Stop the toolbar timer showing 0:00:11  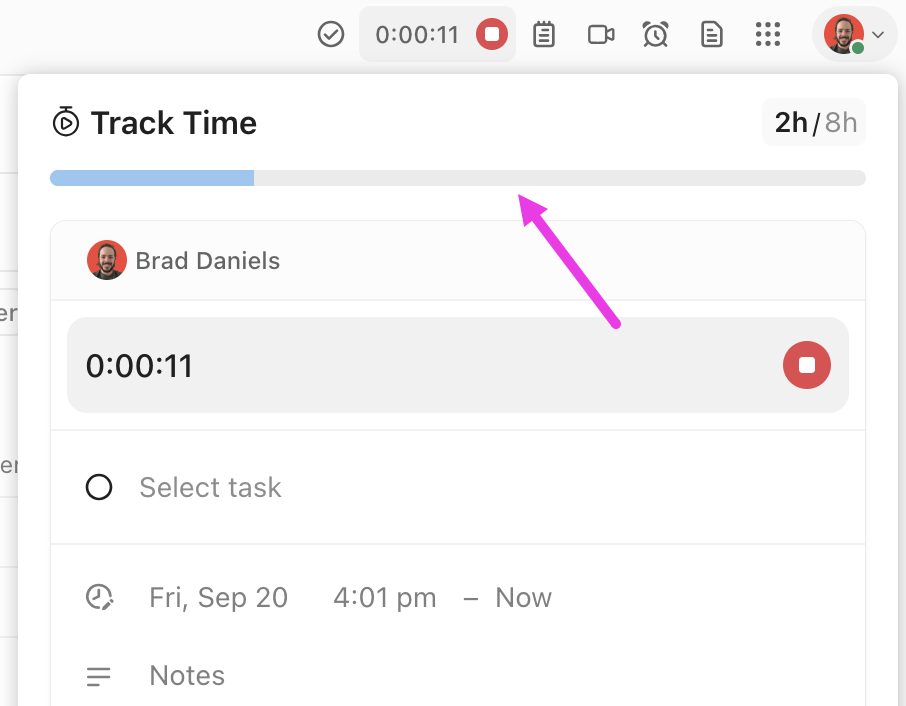(x=490, y=33)
